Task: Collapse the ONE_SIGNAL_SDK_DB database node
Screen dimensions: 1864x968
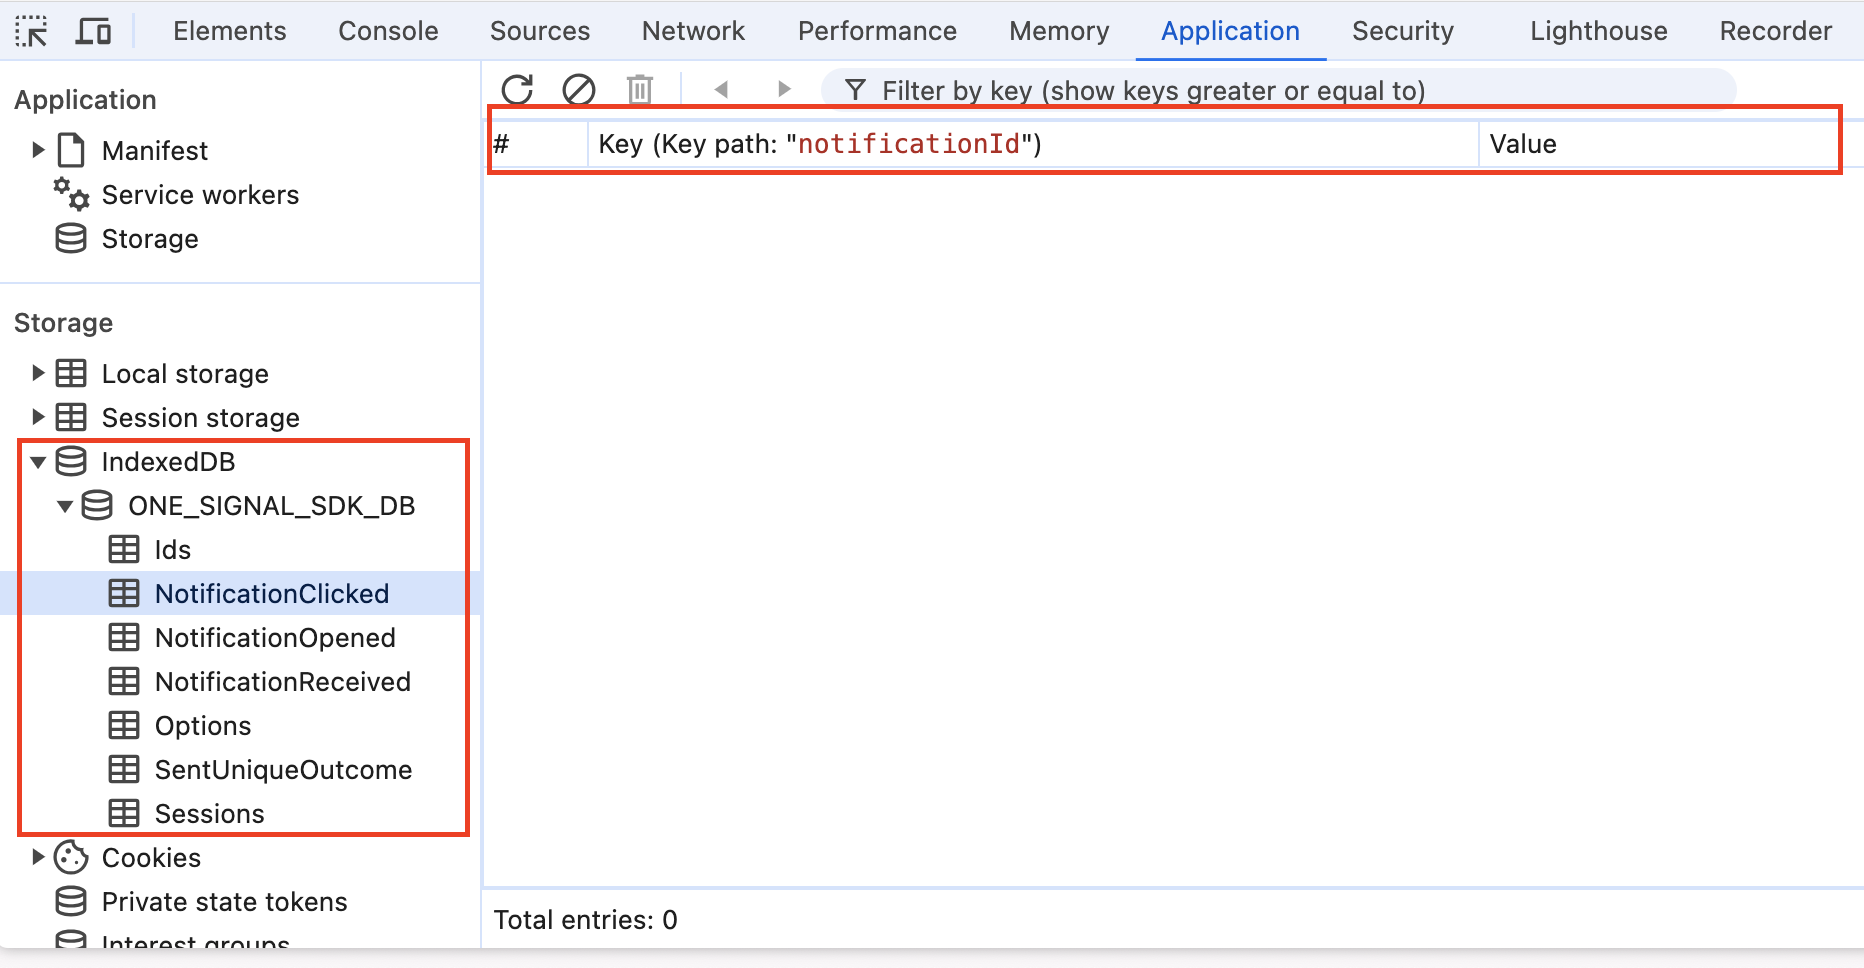Action: coord(65,506)
